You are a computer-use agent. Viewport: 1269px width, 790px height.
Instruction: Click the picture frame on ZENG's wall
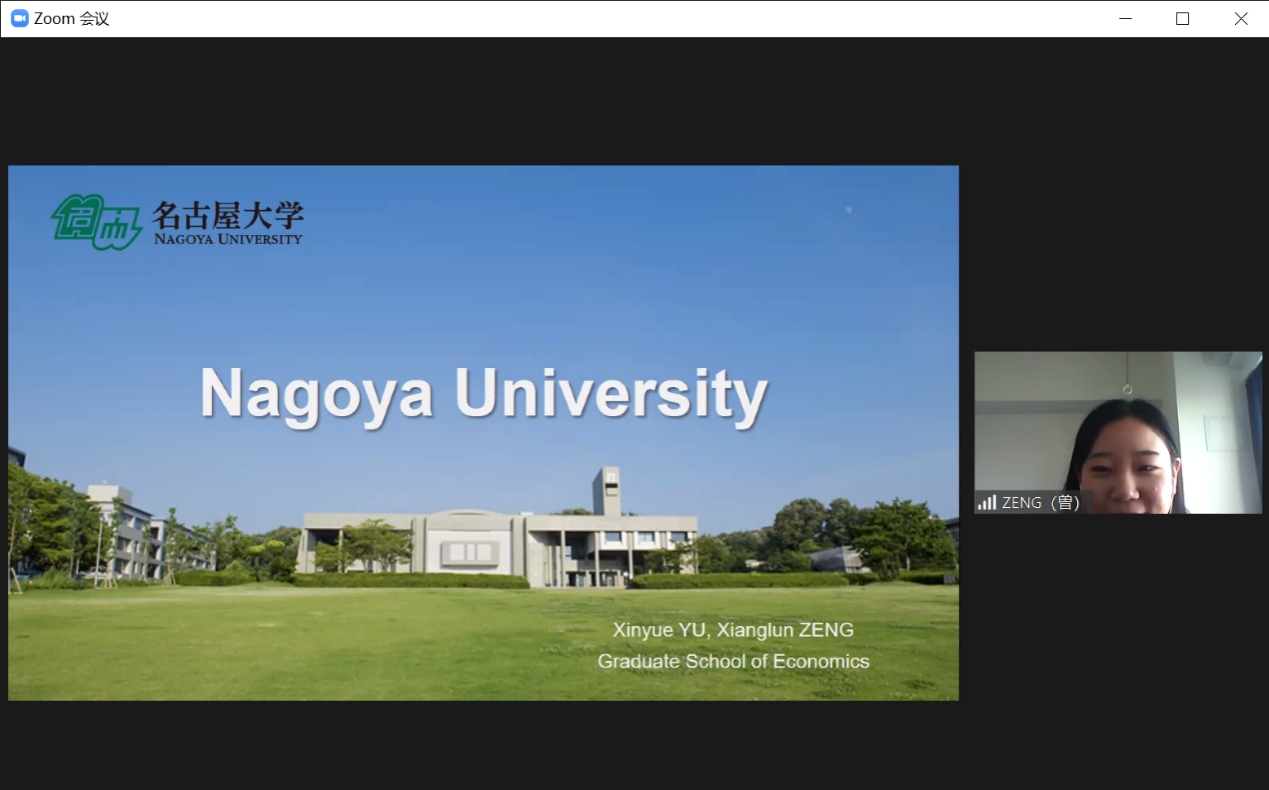click(x=1222, y=432)
